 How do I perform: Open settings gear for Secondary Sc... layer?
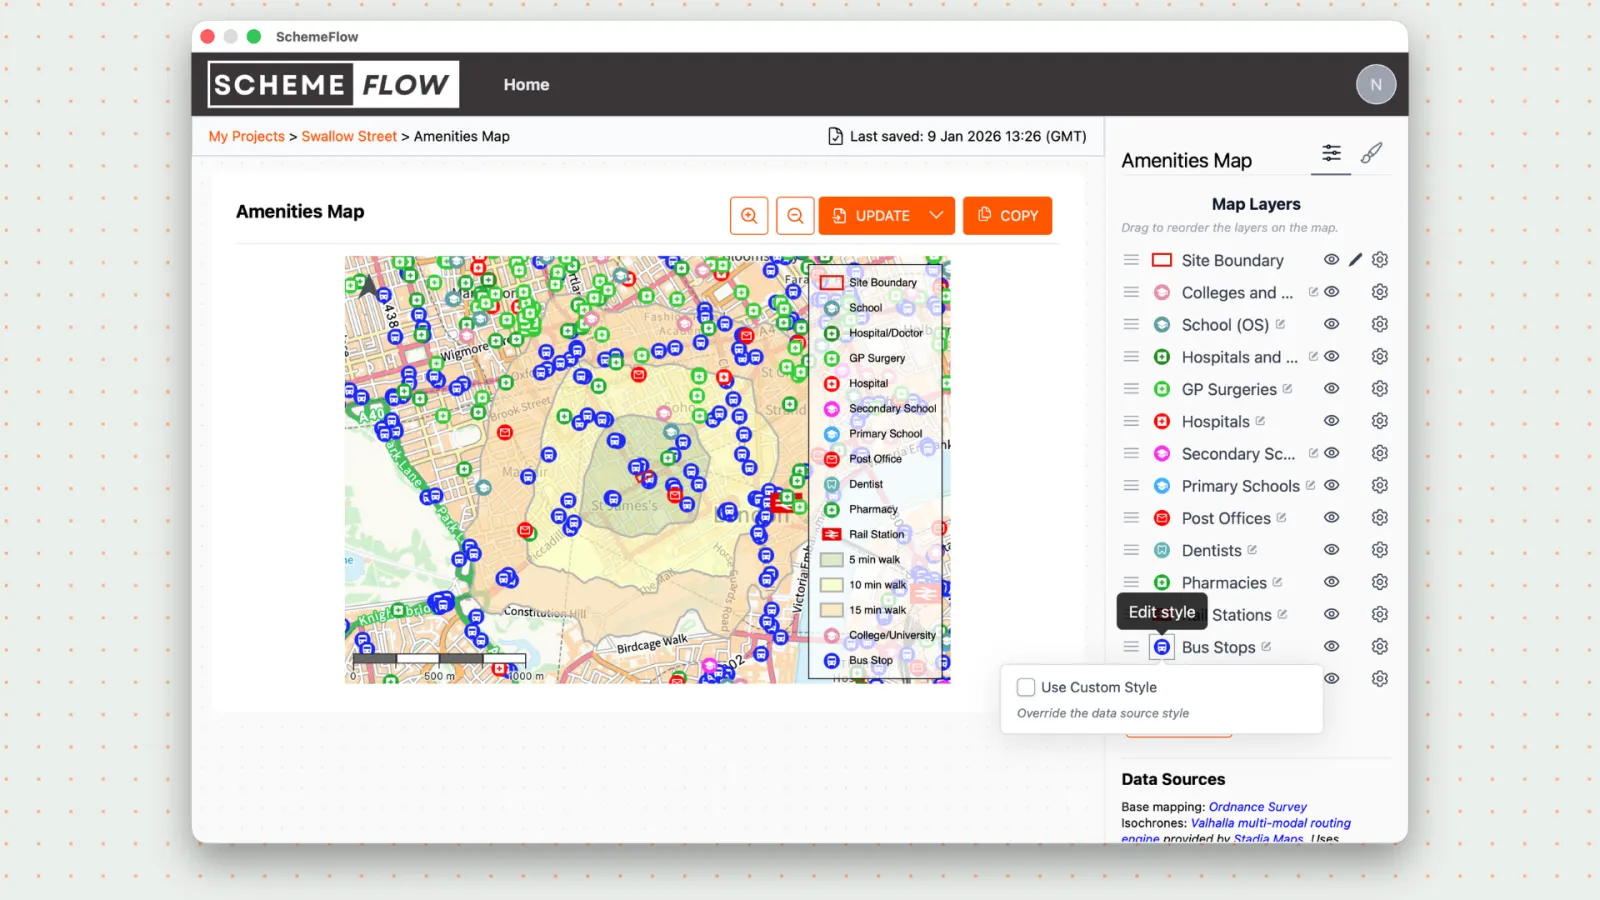click(x=1380, y=453)
